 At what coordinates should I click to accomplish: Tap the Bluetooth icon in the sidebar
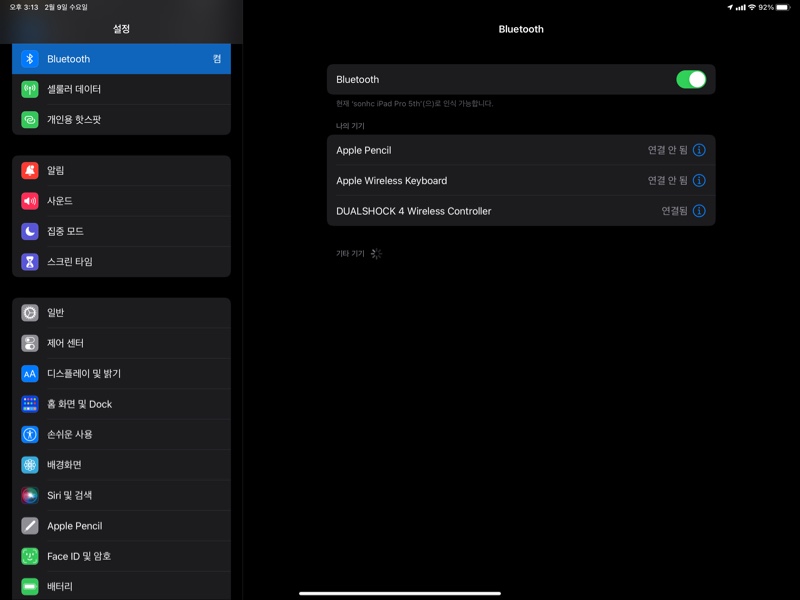click(x=30, y=59)
